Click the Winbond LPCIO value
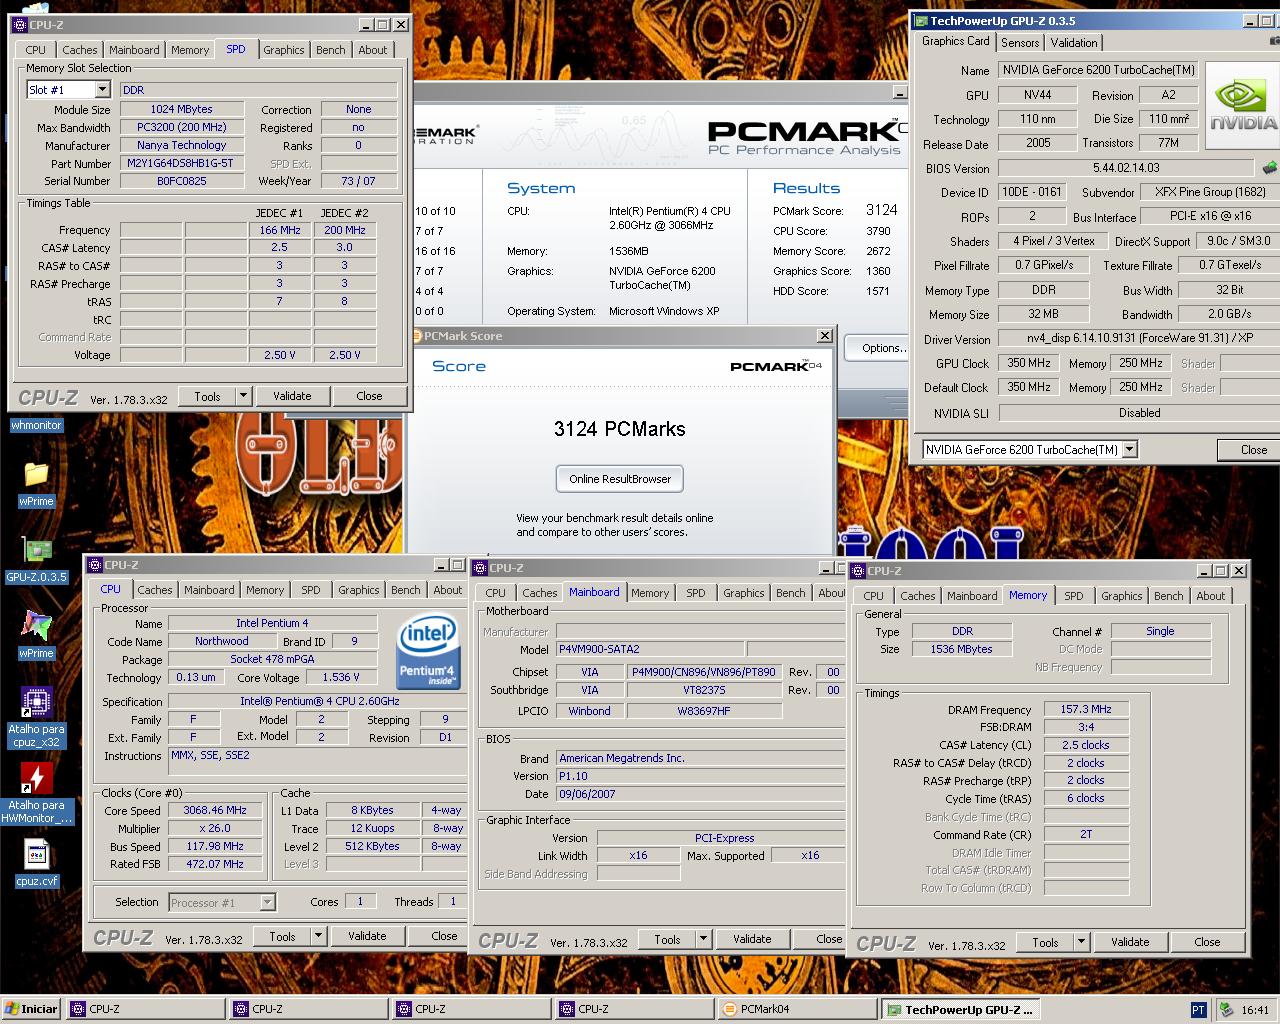The image size is (1280, 1024). 590,711
